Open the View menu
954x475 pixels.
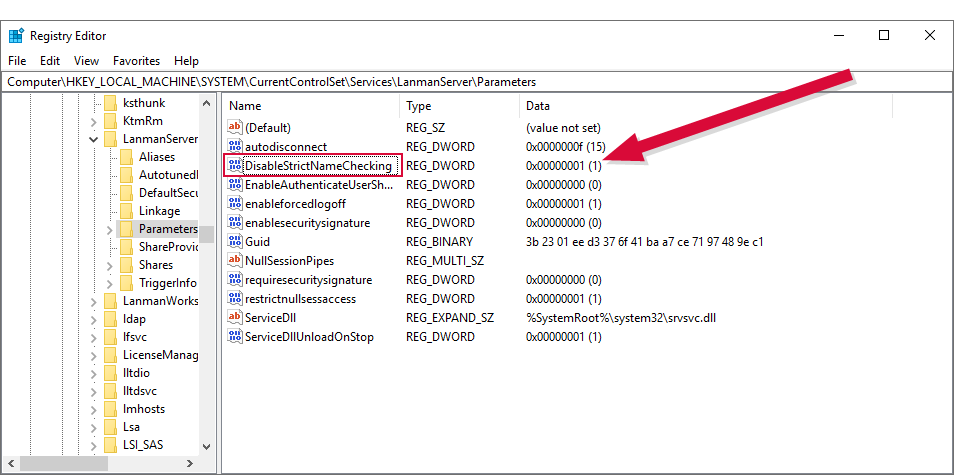point(86,61)
